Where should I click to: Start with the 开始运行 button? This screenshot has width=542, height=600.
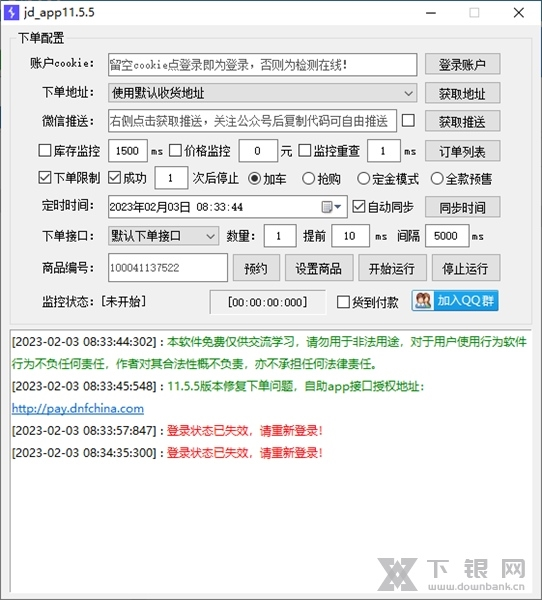392,268
